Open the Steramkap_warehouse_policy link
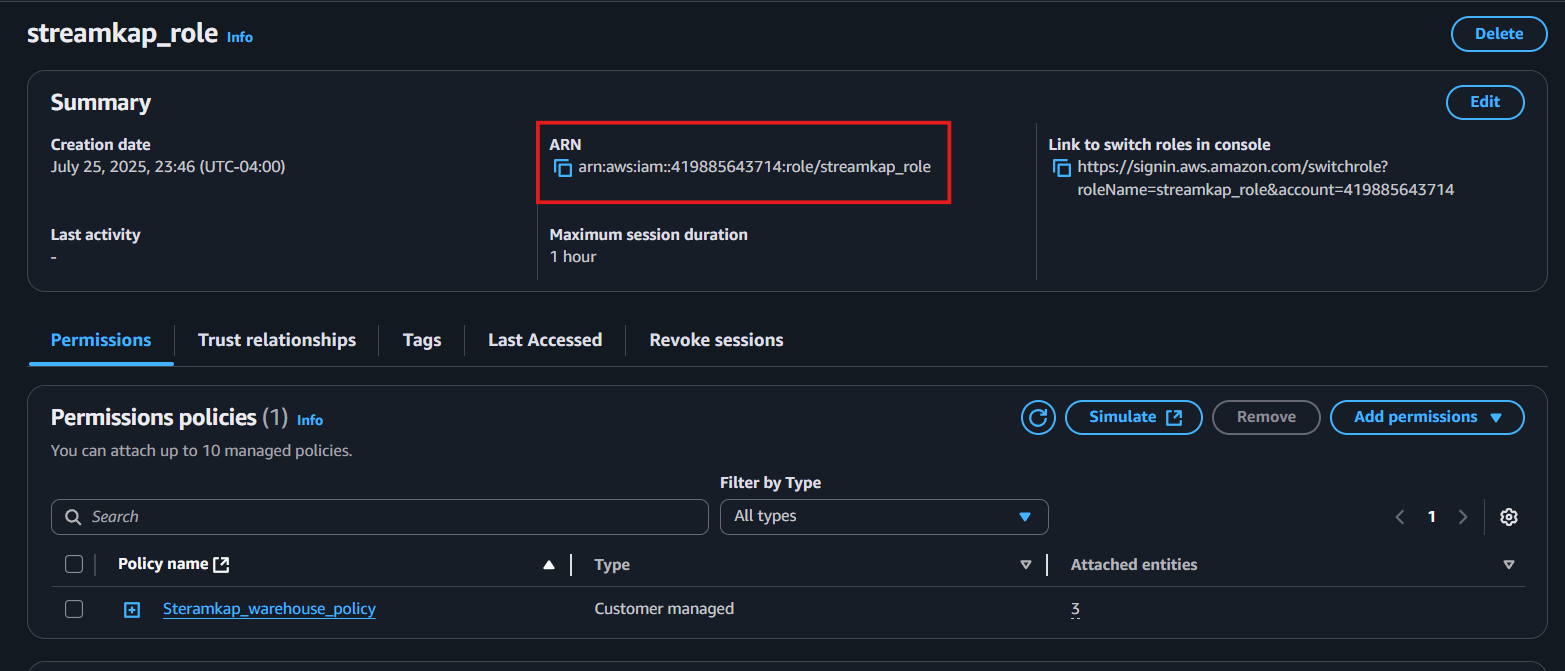This screenshot has width=1565, height=671. pos(269,608)
